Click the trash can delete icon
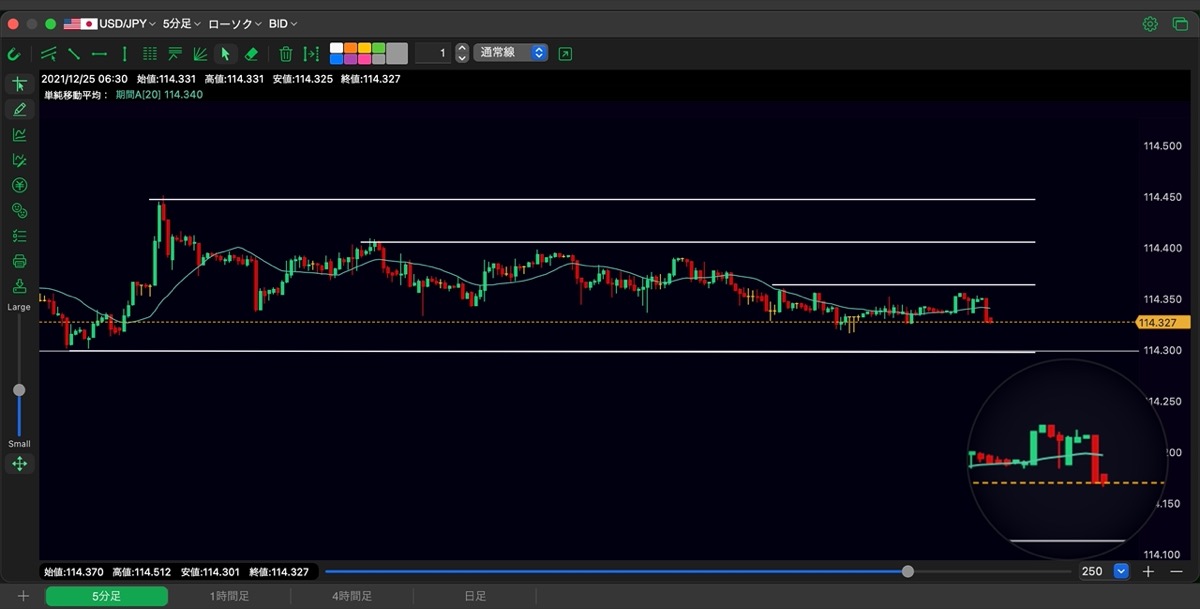 (x=286, y=54)
